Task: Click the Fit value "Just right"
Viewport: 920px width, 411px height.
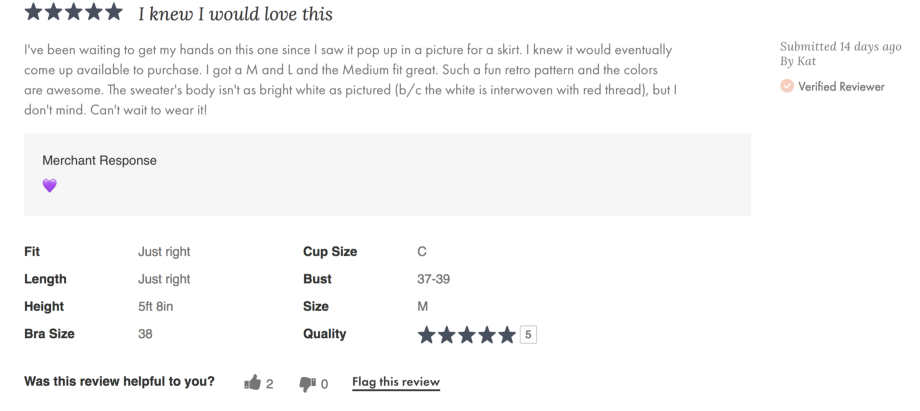Action: point(164,252)
